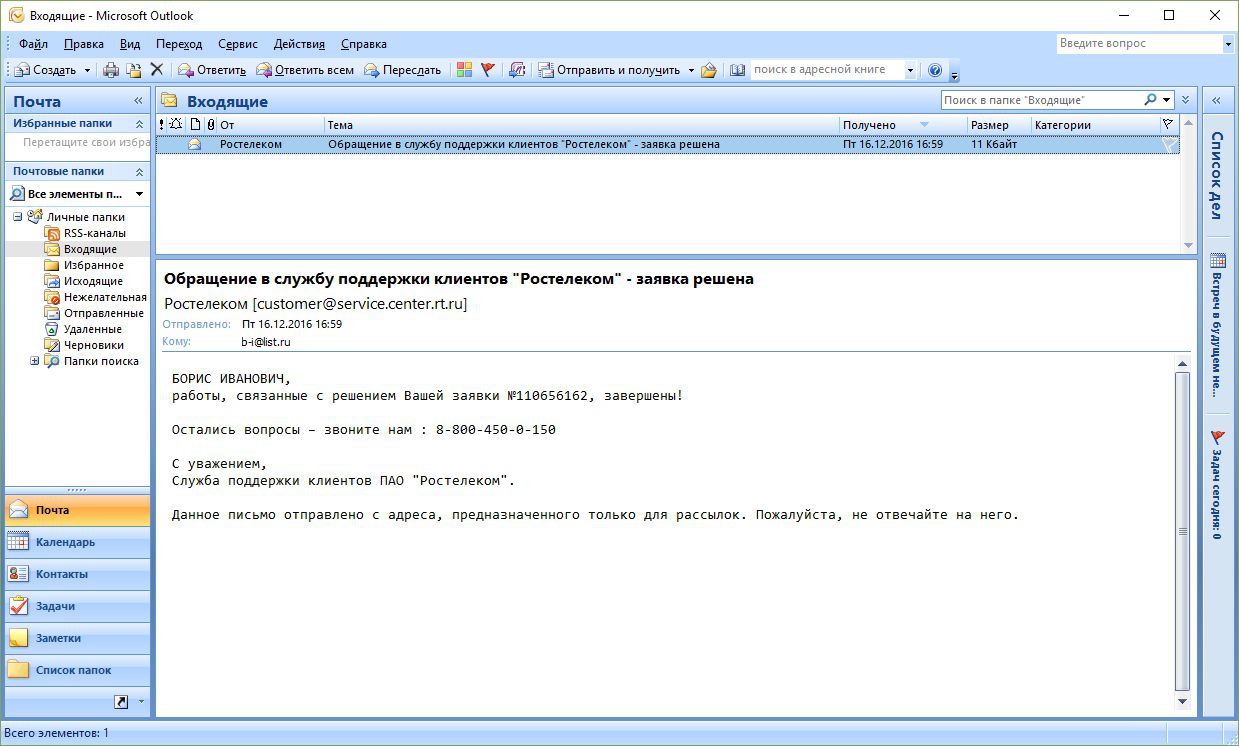The height and width of the screenshot is (746, 1239).
Task: Expand the Список дел to-do bar
Action: coord(1217,101)
